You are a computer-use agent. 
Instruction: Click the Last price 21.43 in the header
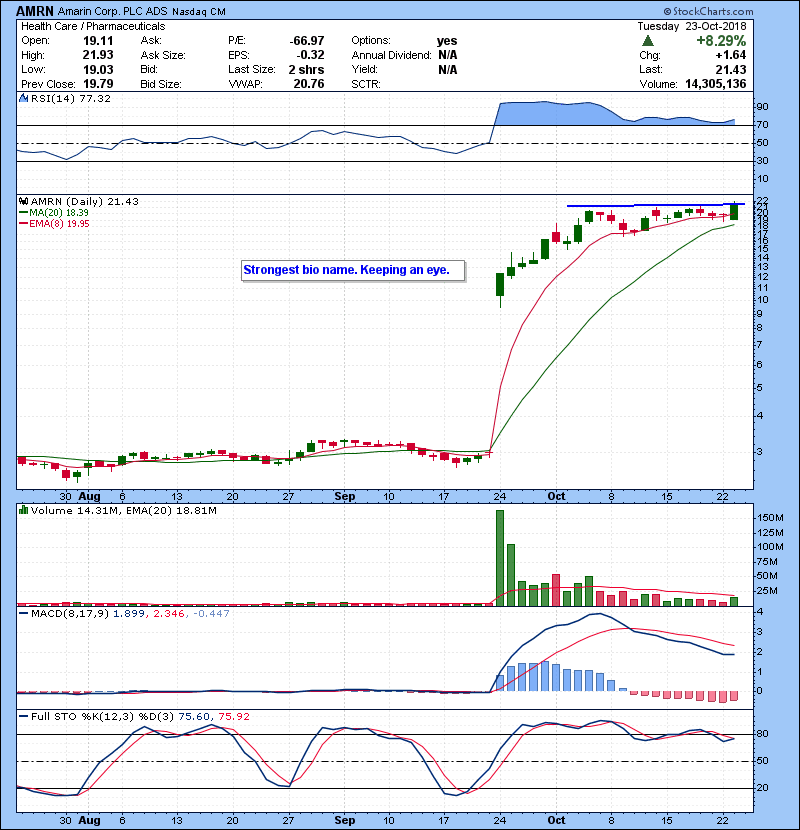731,69
